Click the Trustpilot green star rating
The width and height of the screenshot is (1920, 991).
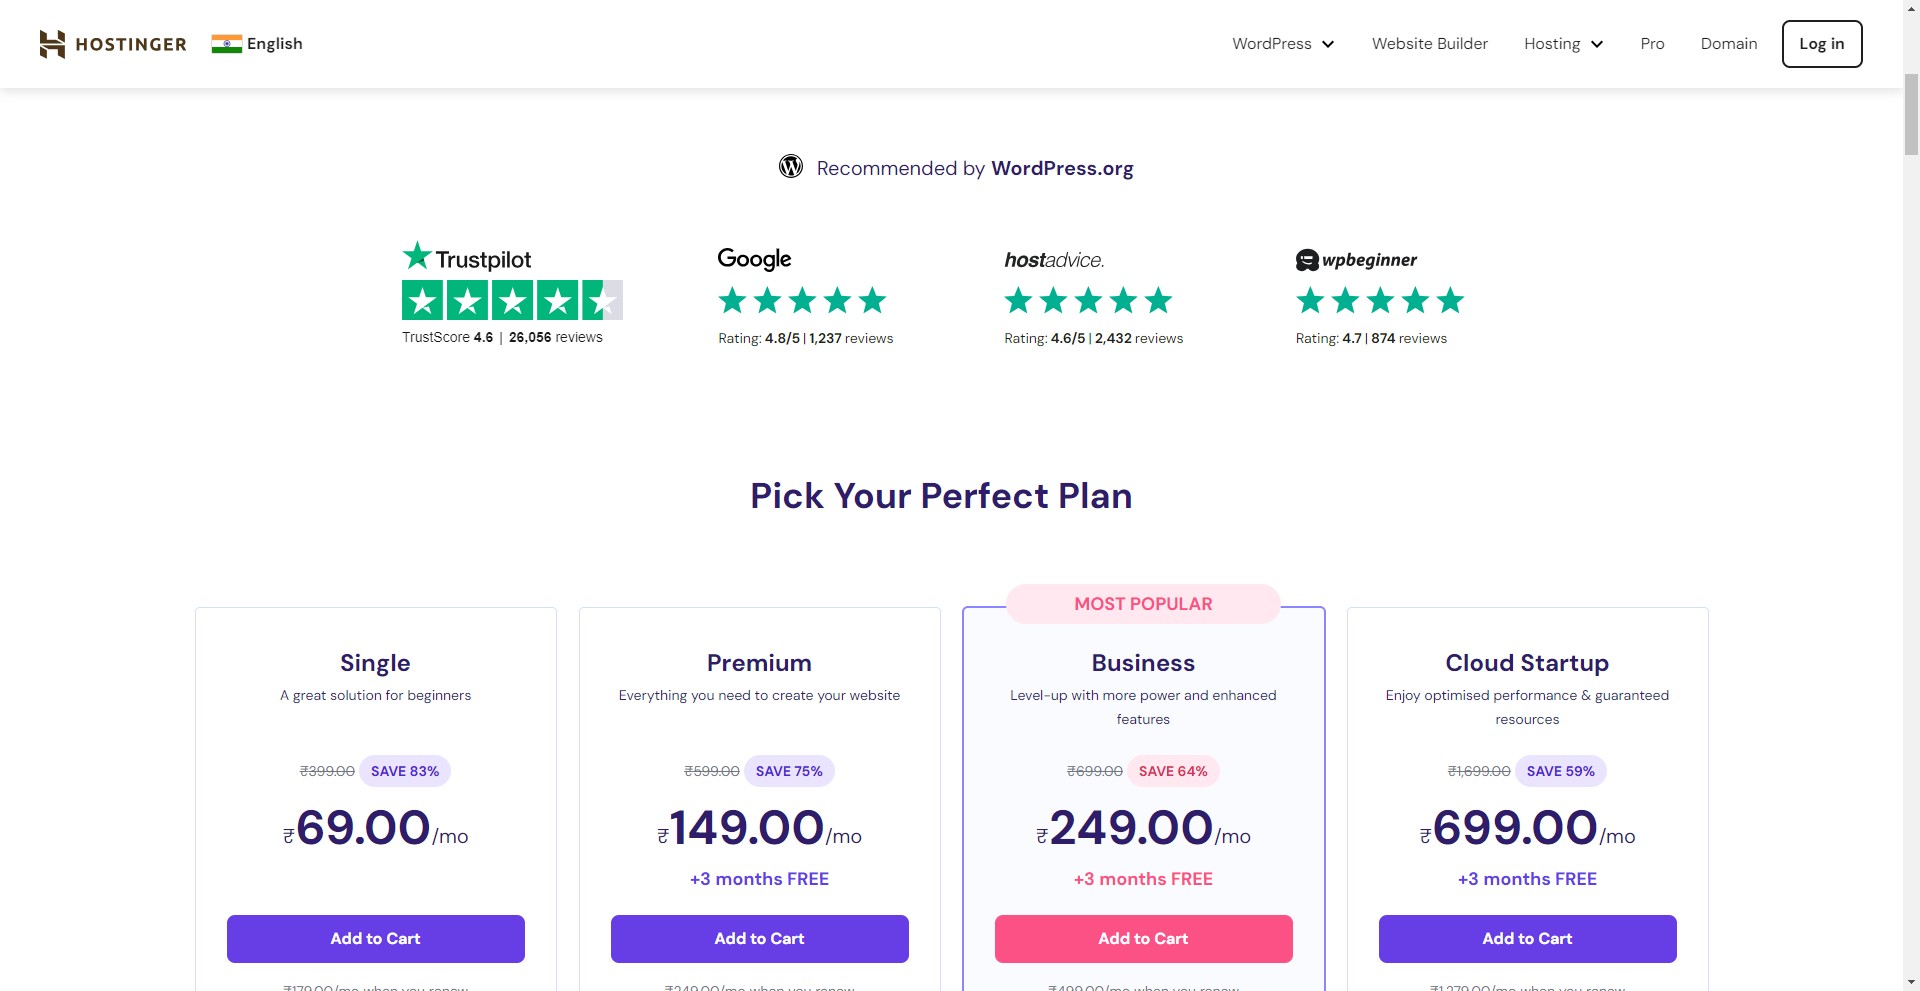pos(512,300)
